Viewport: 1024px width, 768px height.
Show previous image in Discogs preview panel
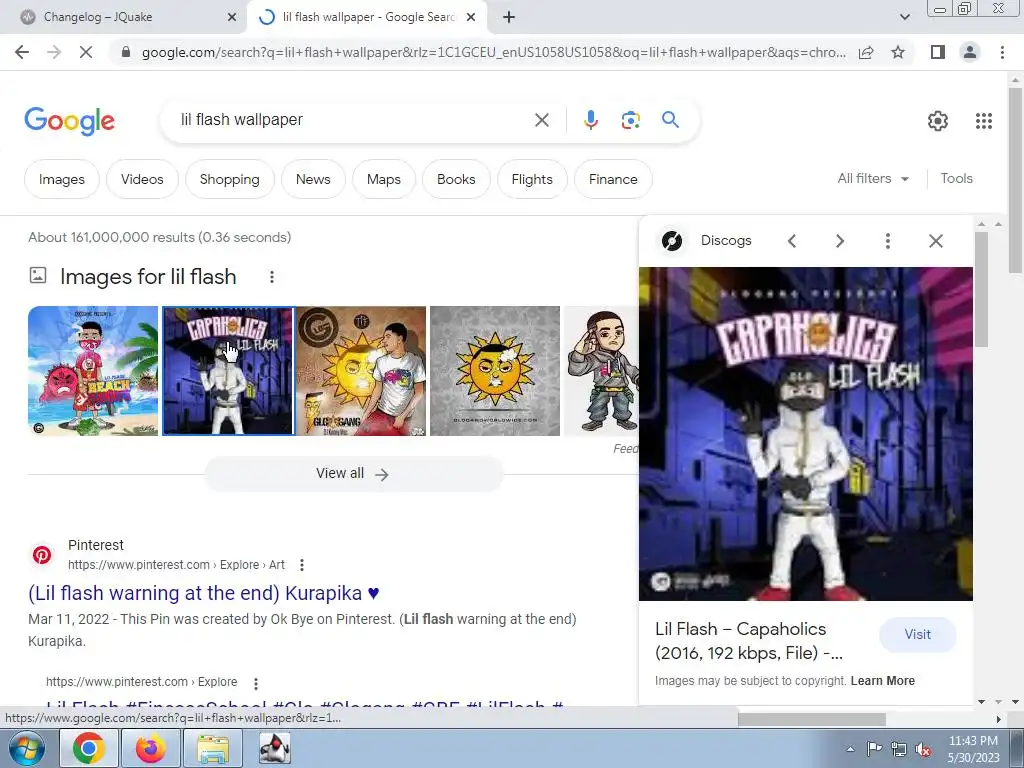point(792,241)
